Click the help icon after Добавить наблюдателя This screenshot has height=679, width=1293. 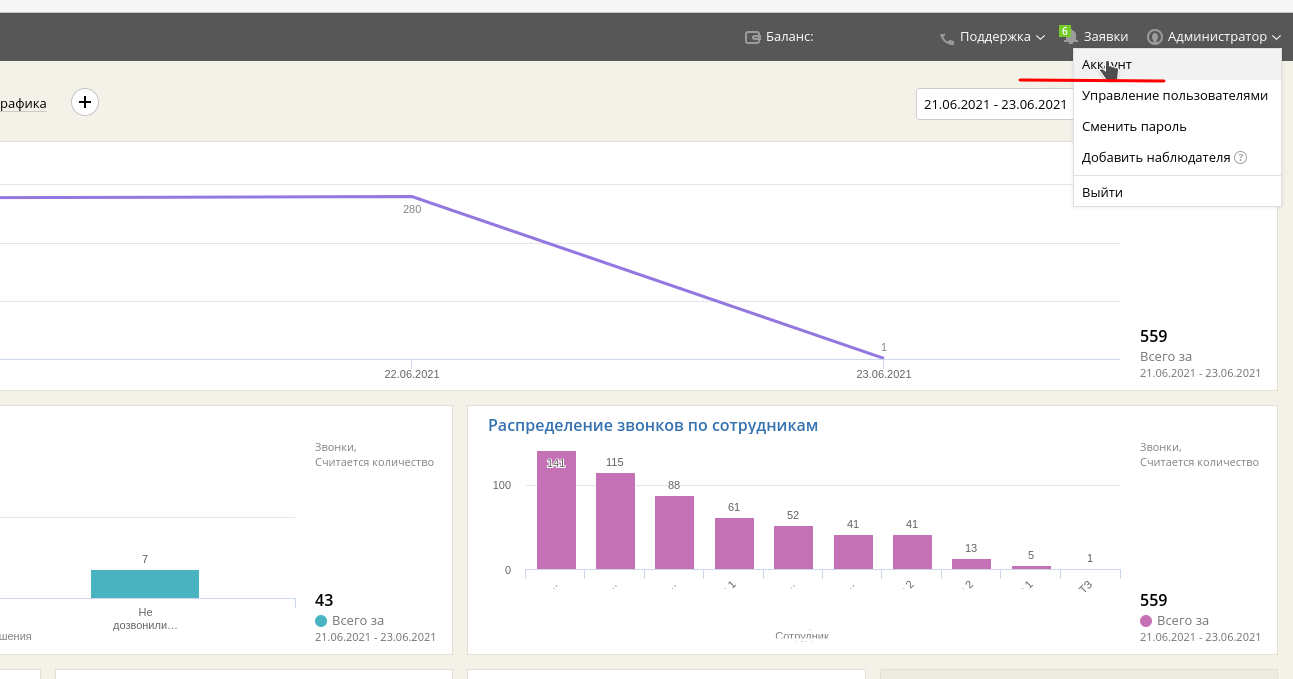coord(1241,158)
